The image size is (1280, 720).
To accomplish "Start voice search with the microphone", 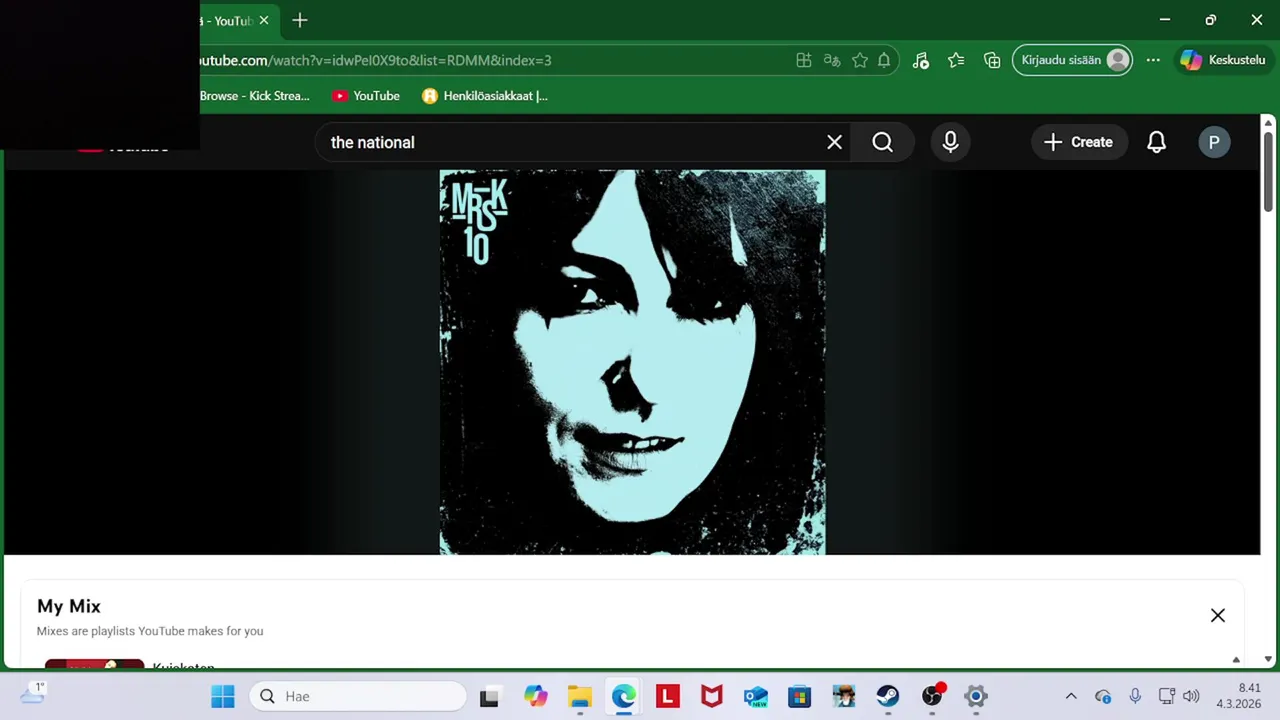I will click(x=950, y=142).
